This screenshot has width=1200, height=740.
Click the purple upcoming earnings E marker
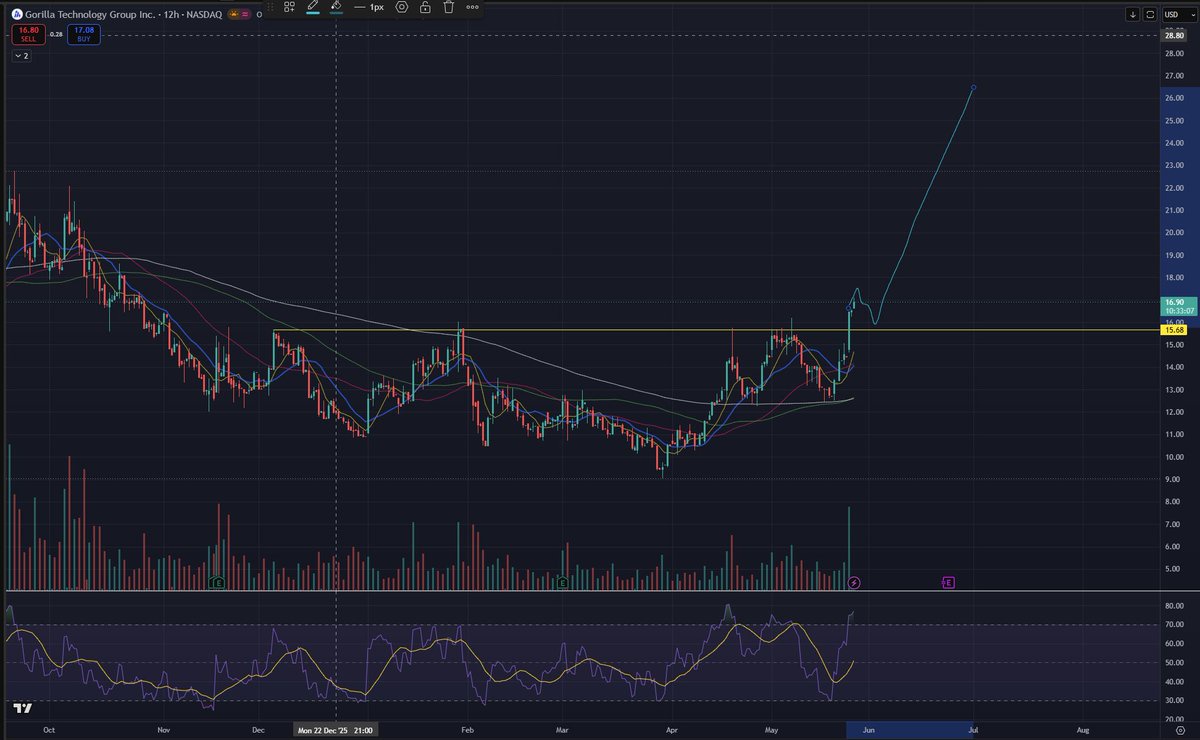pos(948,581)
